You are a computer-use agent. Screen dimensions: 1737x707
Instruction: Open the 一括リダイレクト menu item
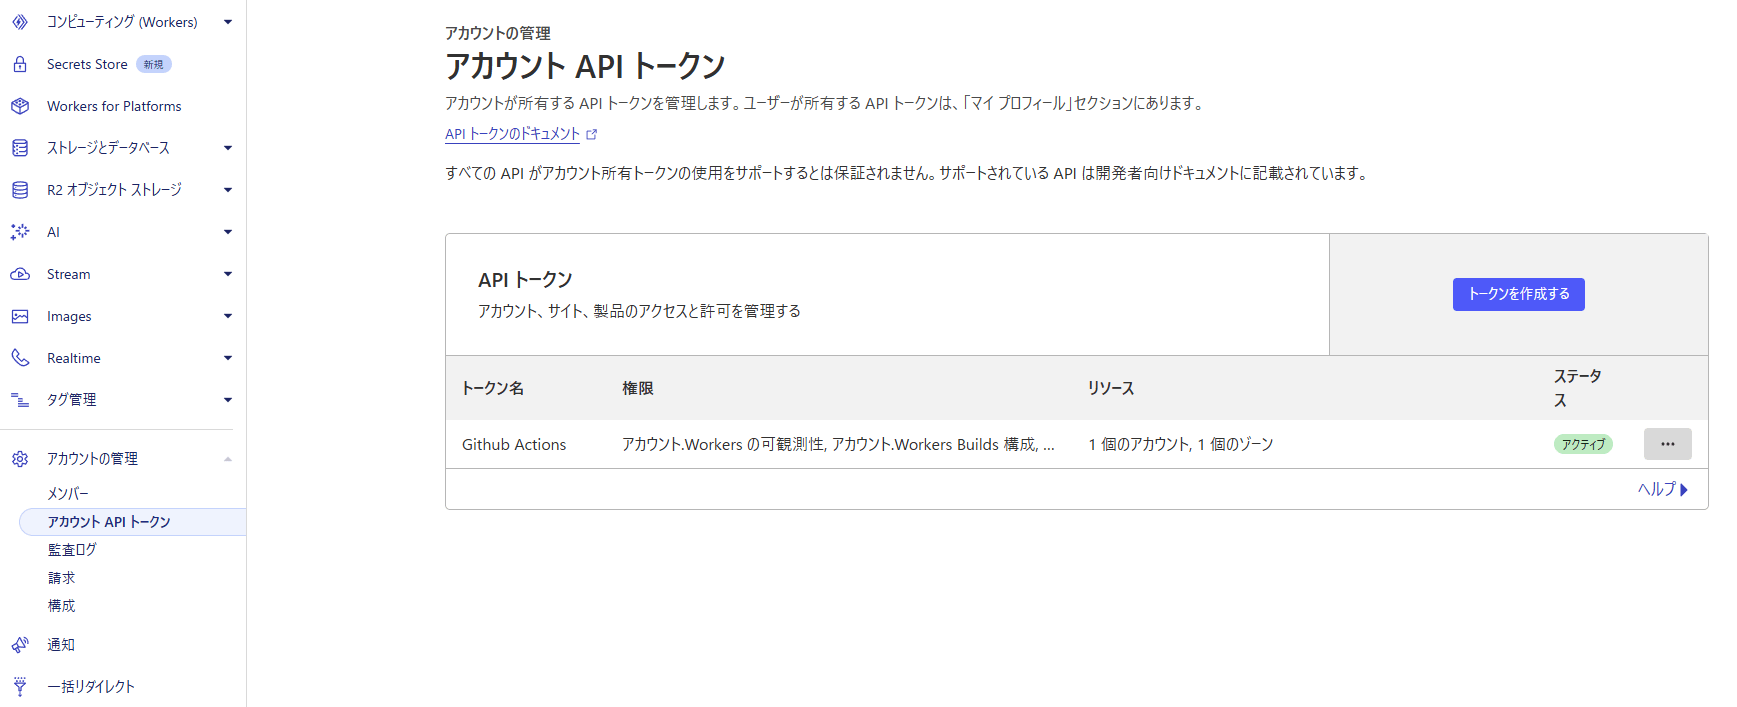click(91, 687)
